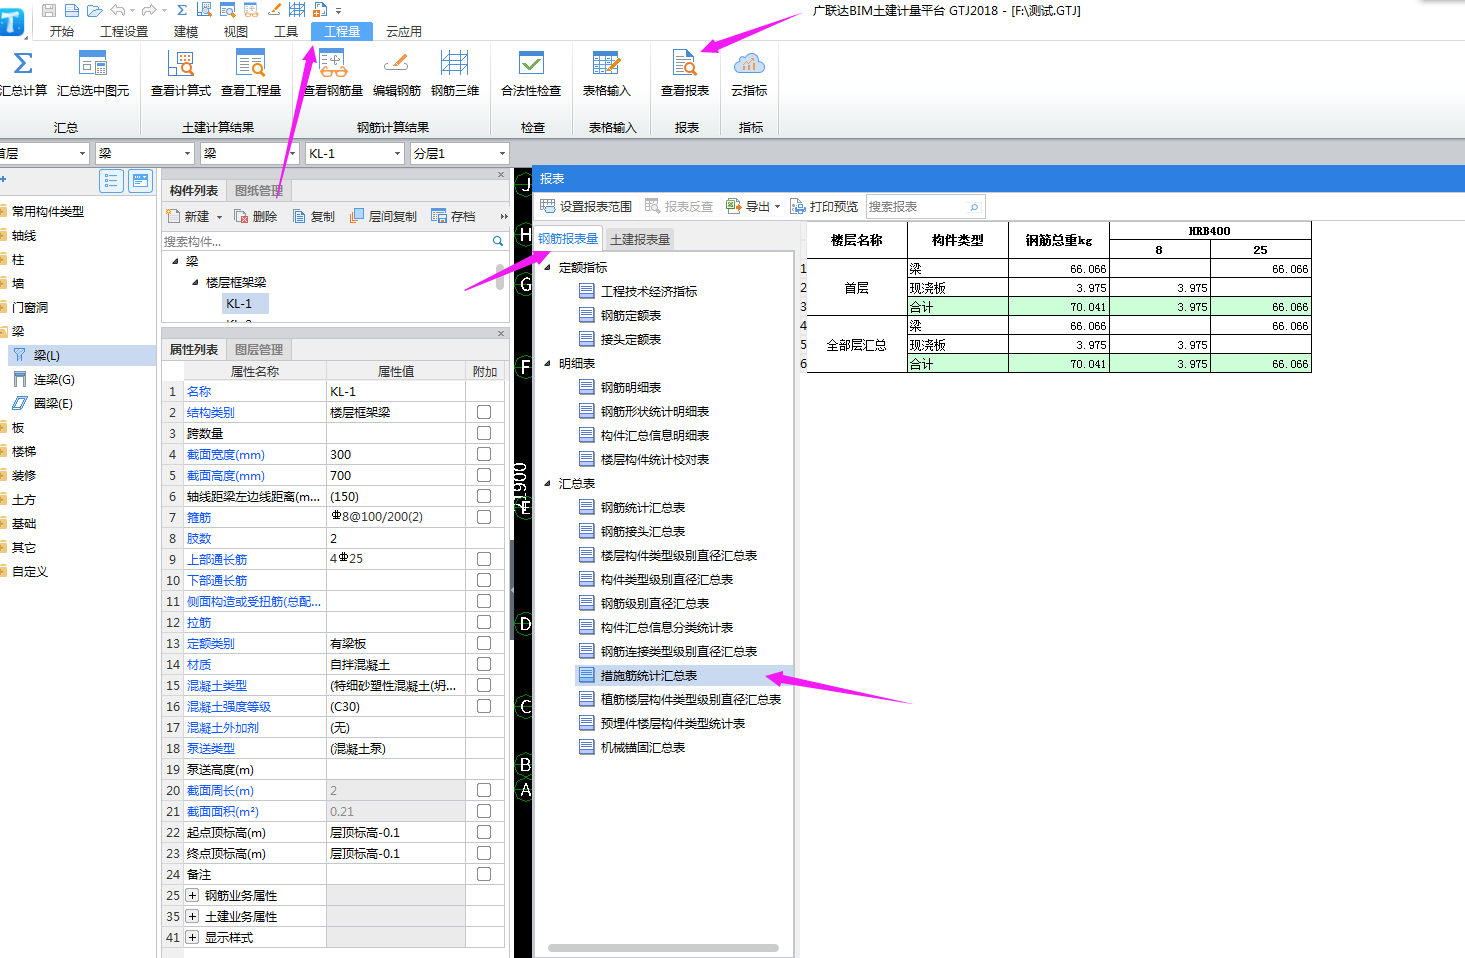Open 查看工程量 ribbon tool

tap(251, 73)
